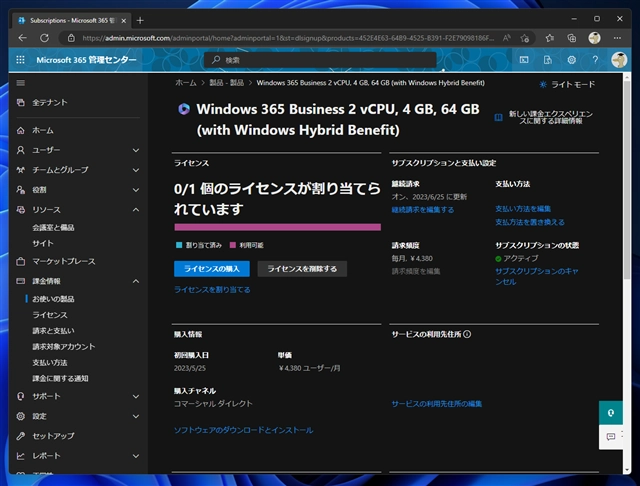Image resolution: width=640 pixels, height=486 pixels.
Task: Click the 検索 search box
Action: [x=320, y=60]
